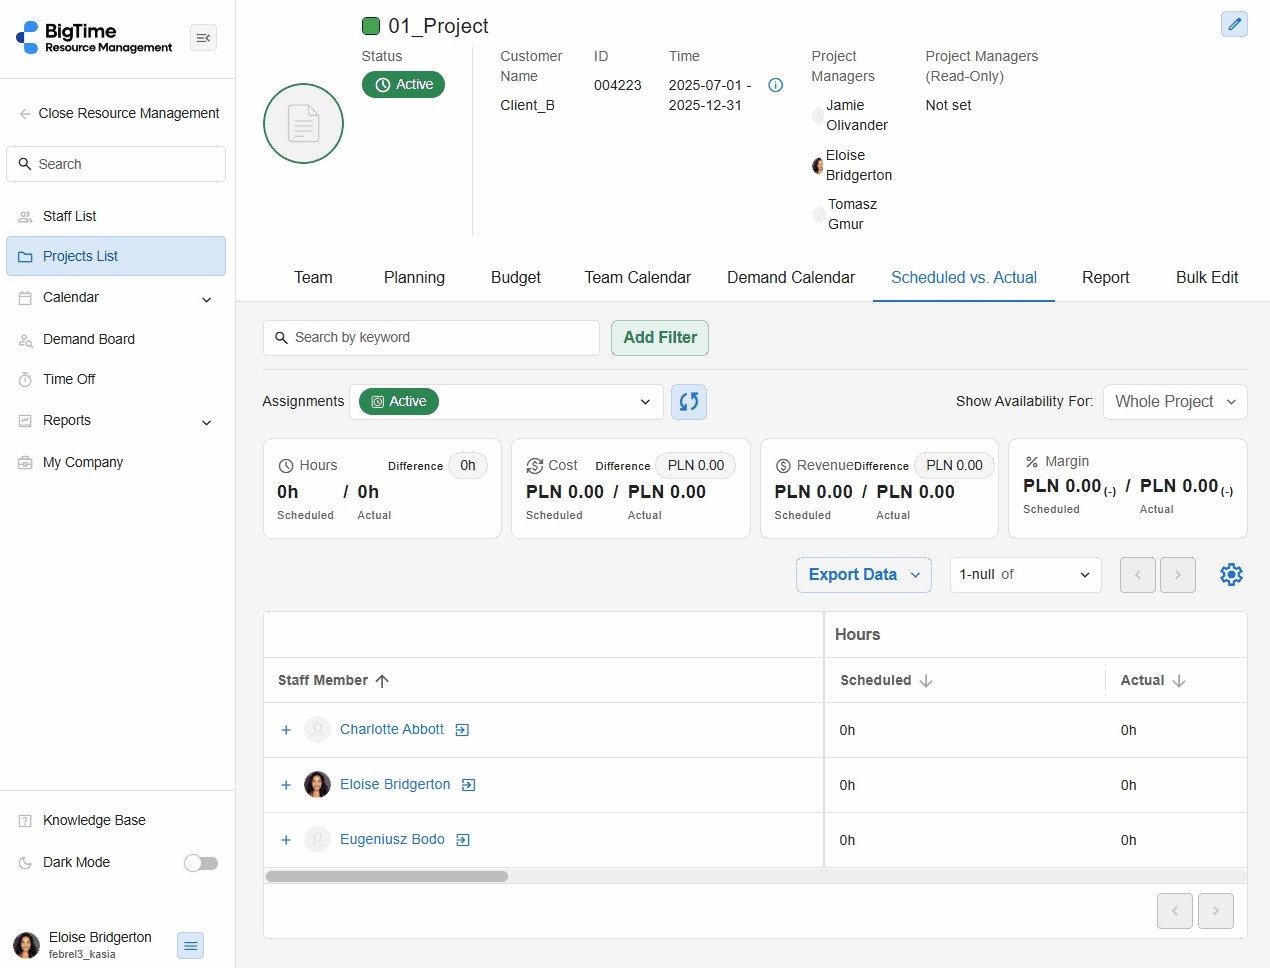Click the Add Filter button
This screenshot has width=1270, height=968.
coord(660,338)
